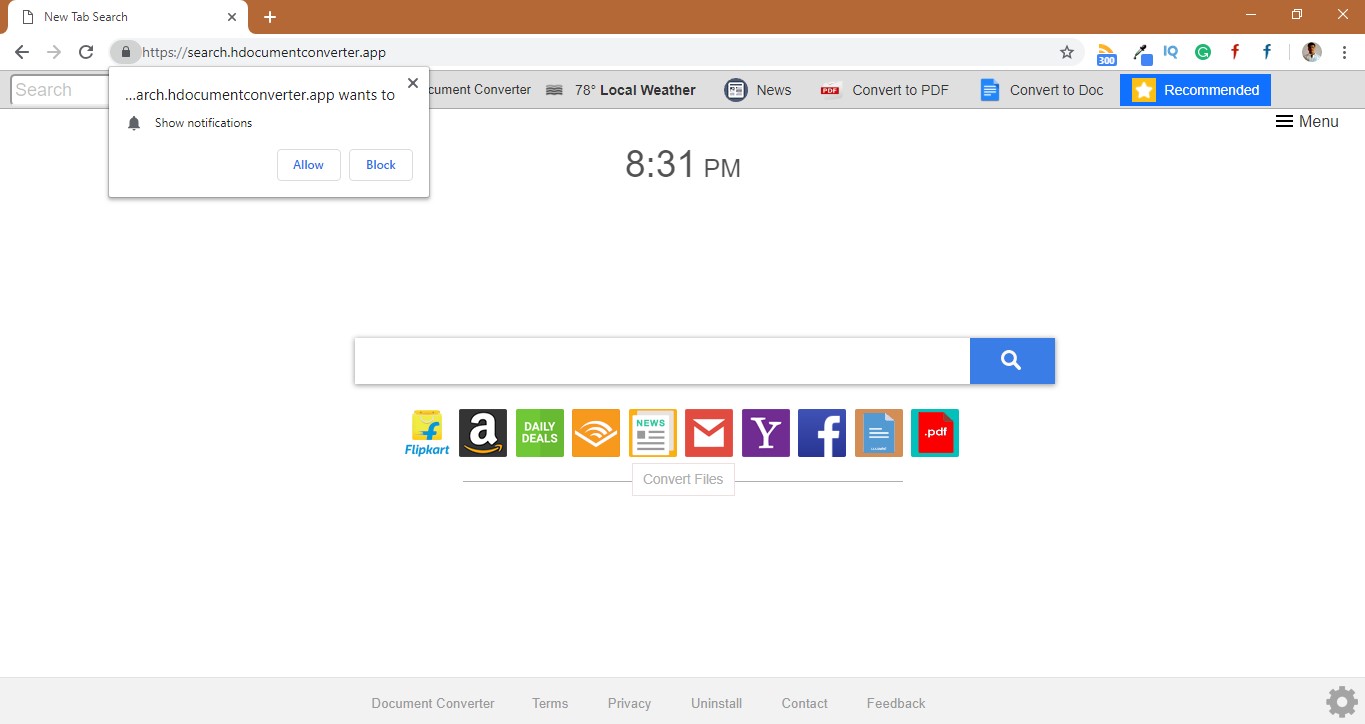Allow notifications from the site

tap(308, 165)
